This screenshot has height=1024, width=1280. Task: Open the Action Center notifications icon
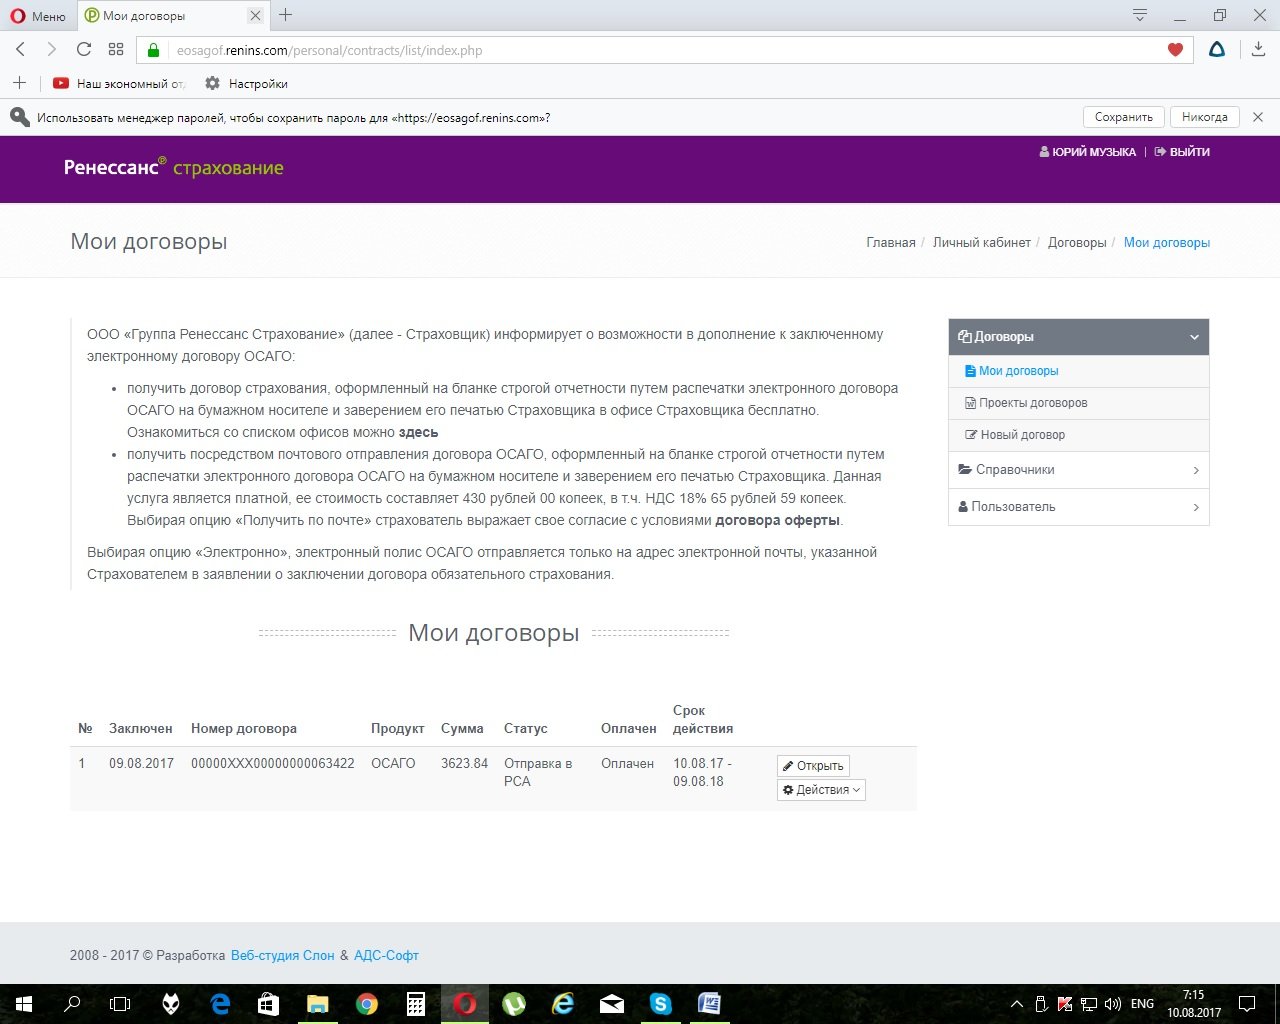tap(1247, 1004)
